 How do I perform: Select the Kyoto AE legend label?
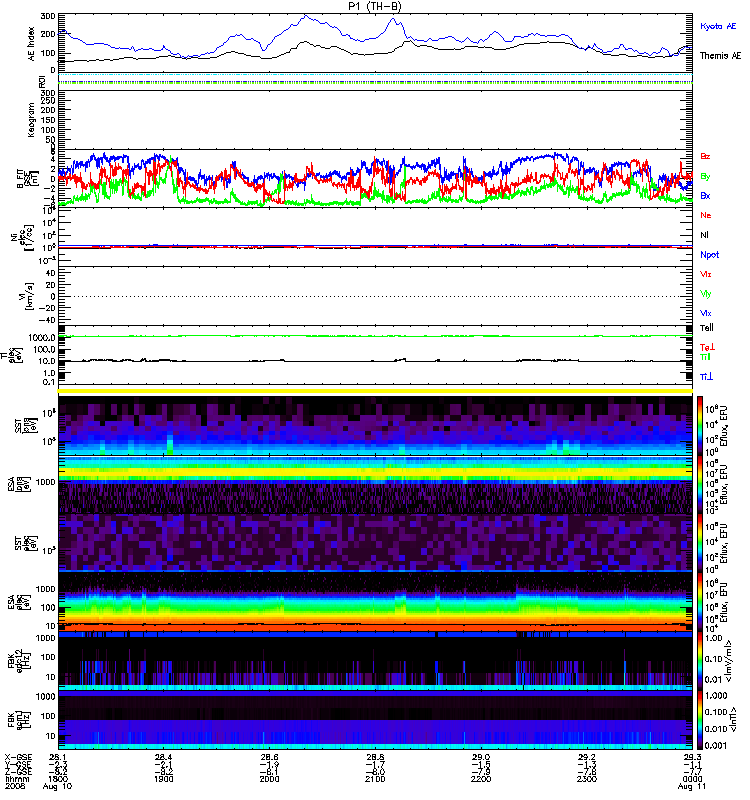point(718,26)
